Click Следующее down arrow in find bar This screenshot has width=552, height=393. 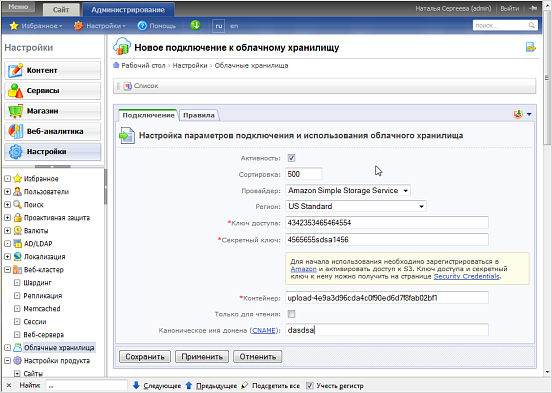point(136,385)
